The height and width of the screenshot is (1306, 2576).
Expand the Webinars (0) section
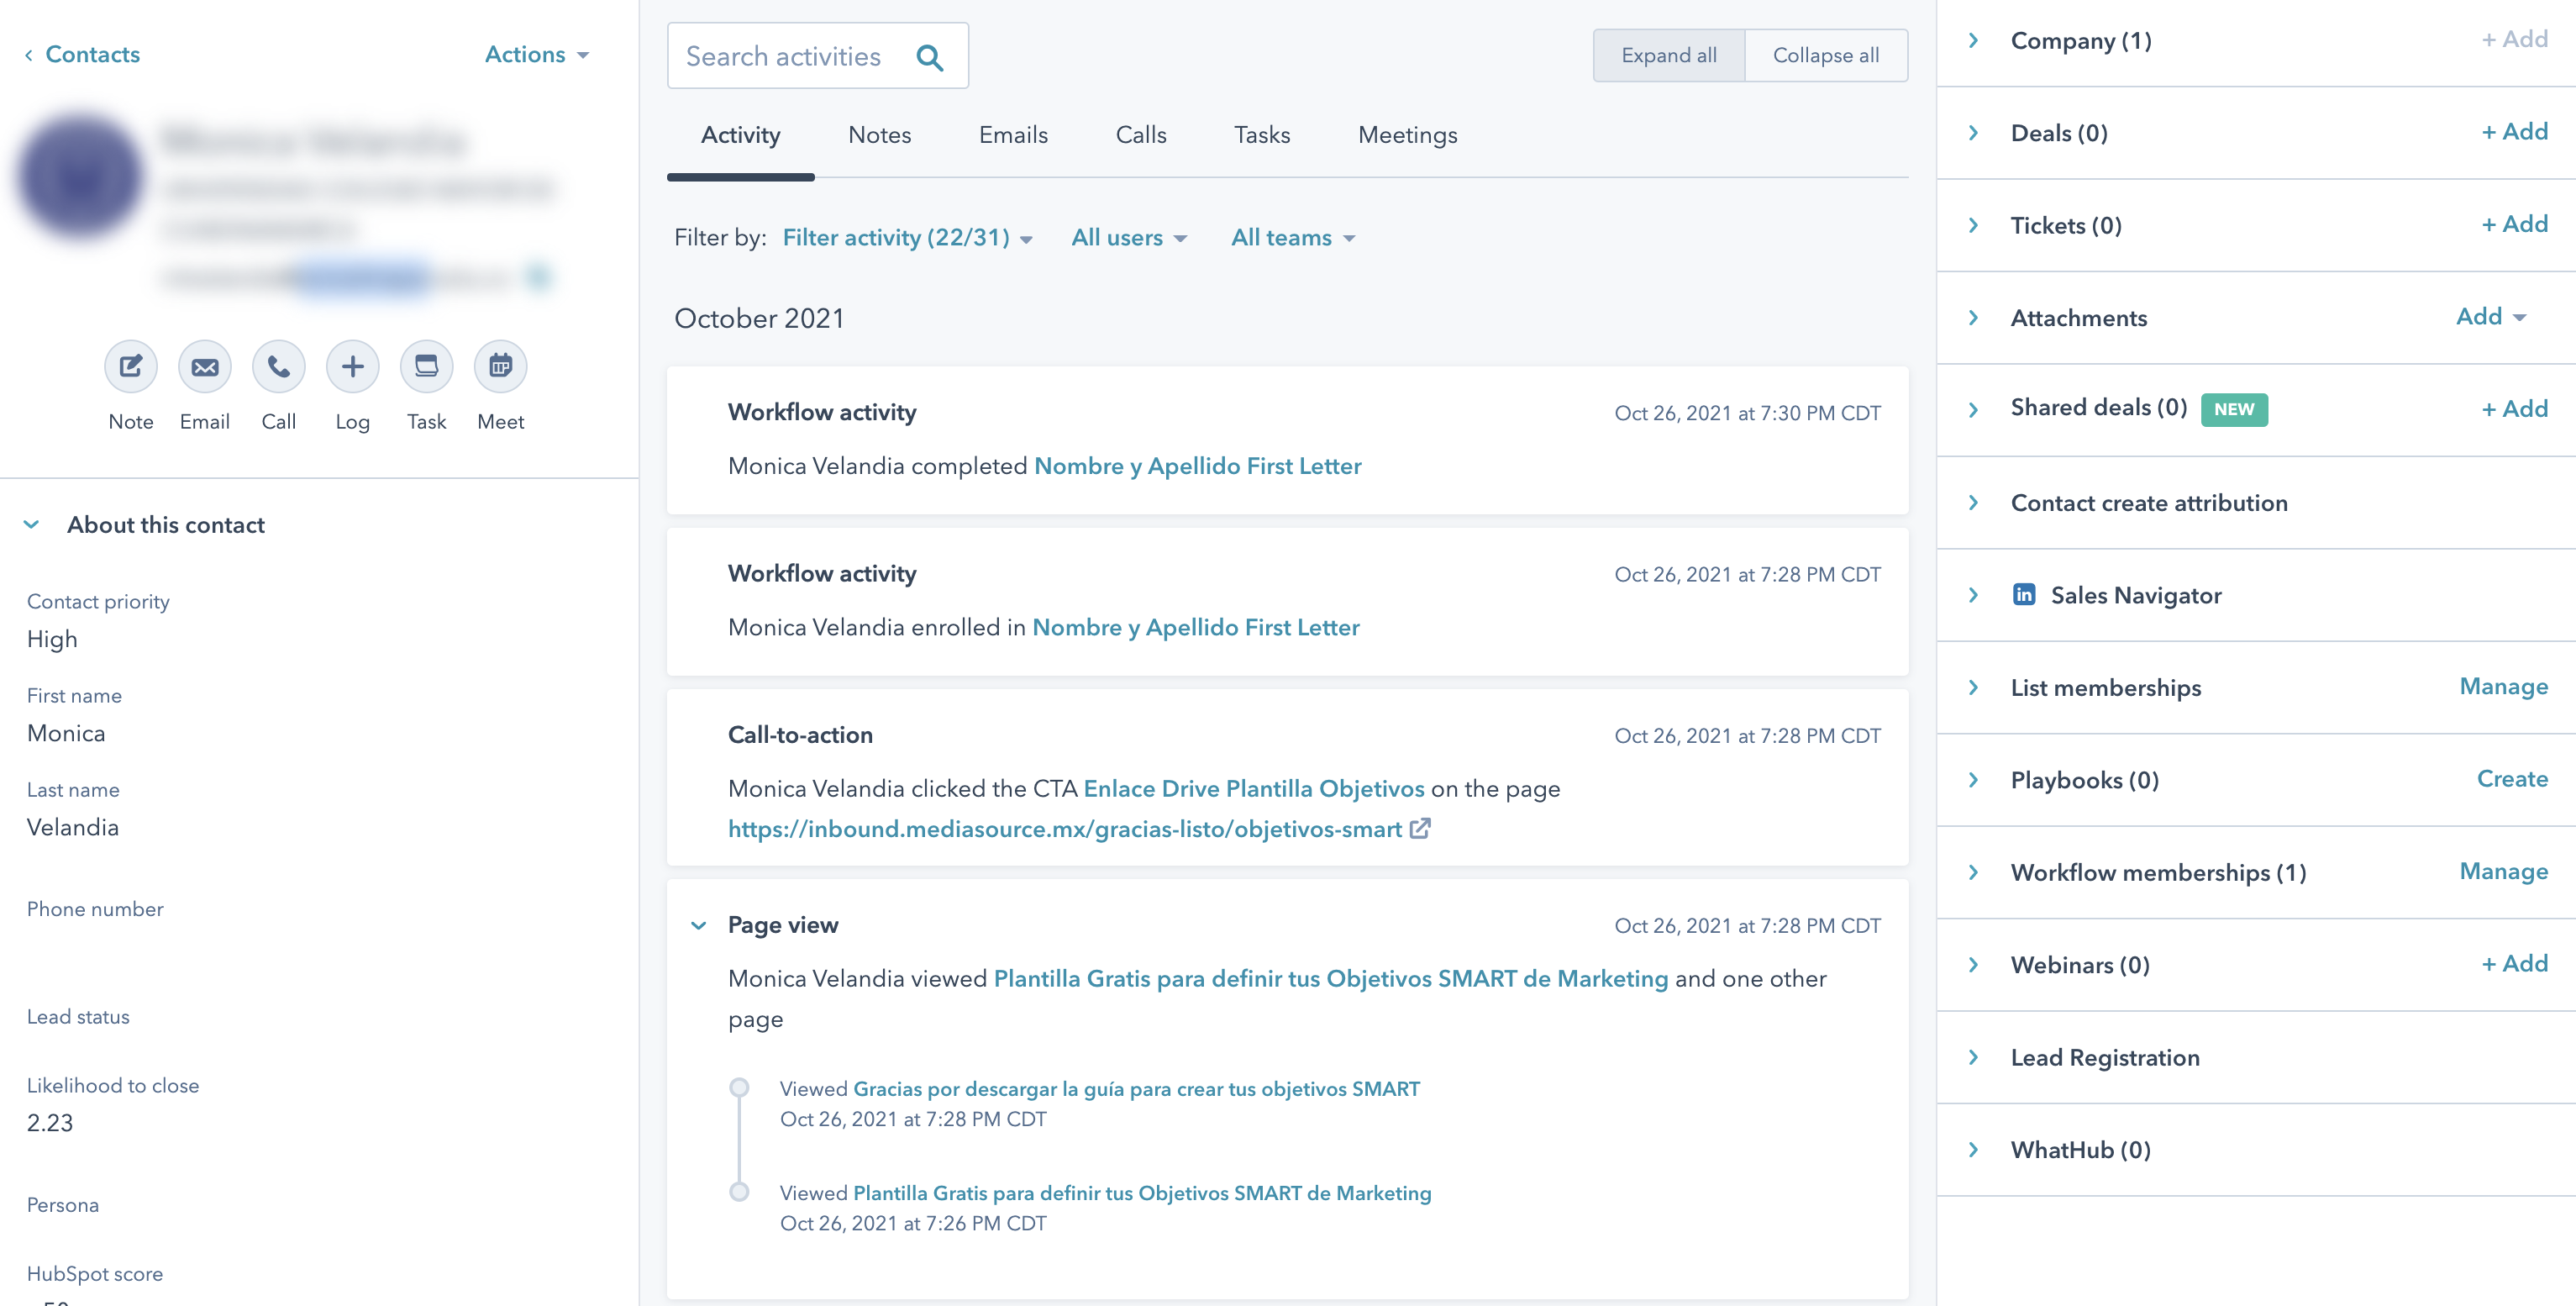[x=1973, y=965]
